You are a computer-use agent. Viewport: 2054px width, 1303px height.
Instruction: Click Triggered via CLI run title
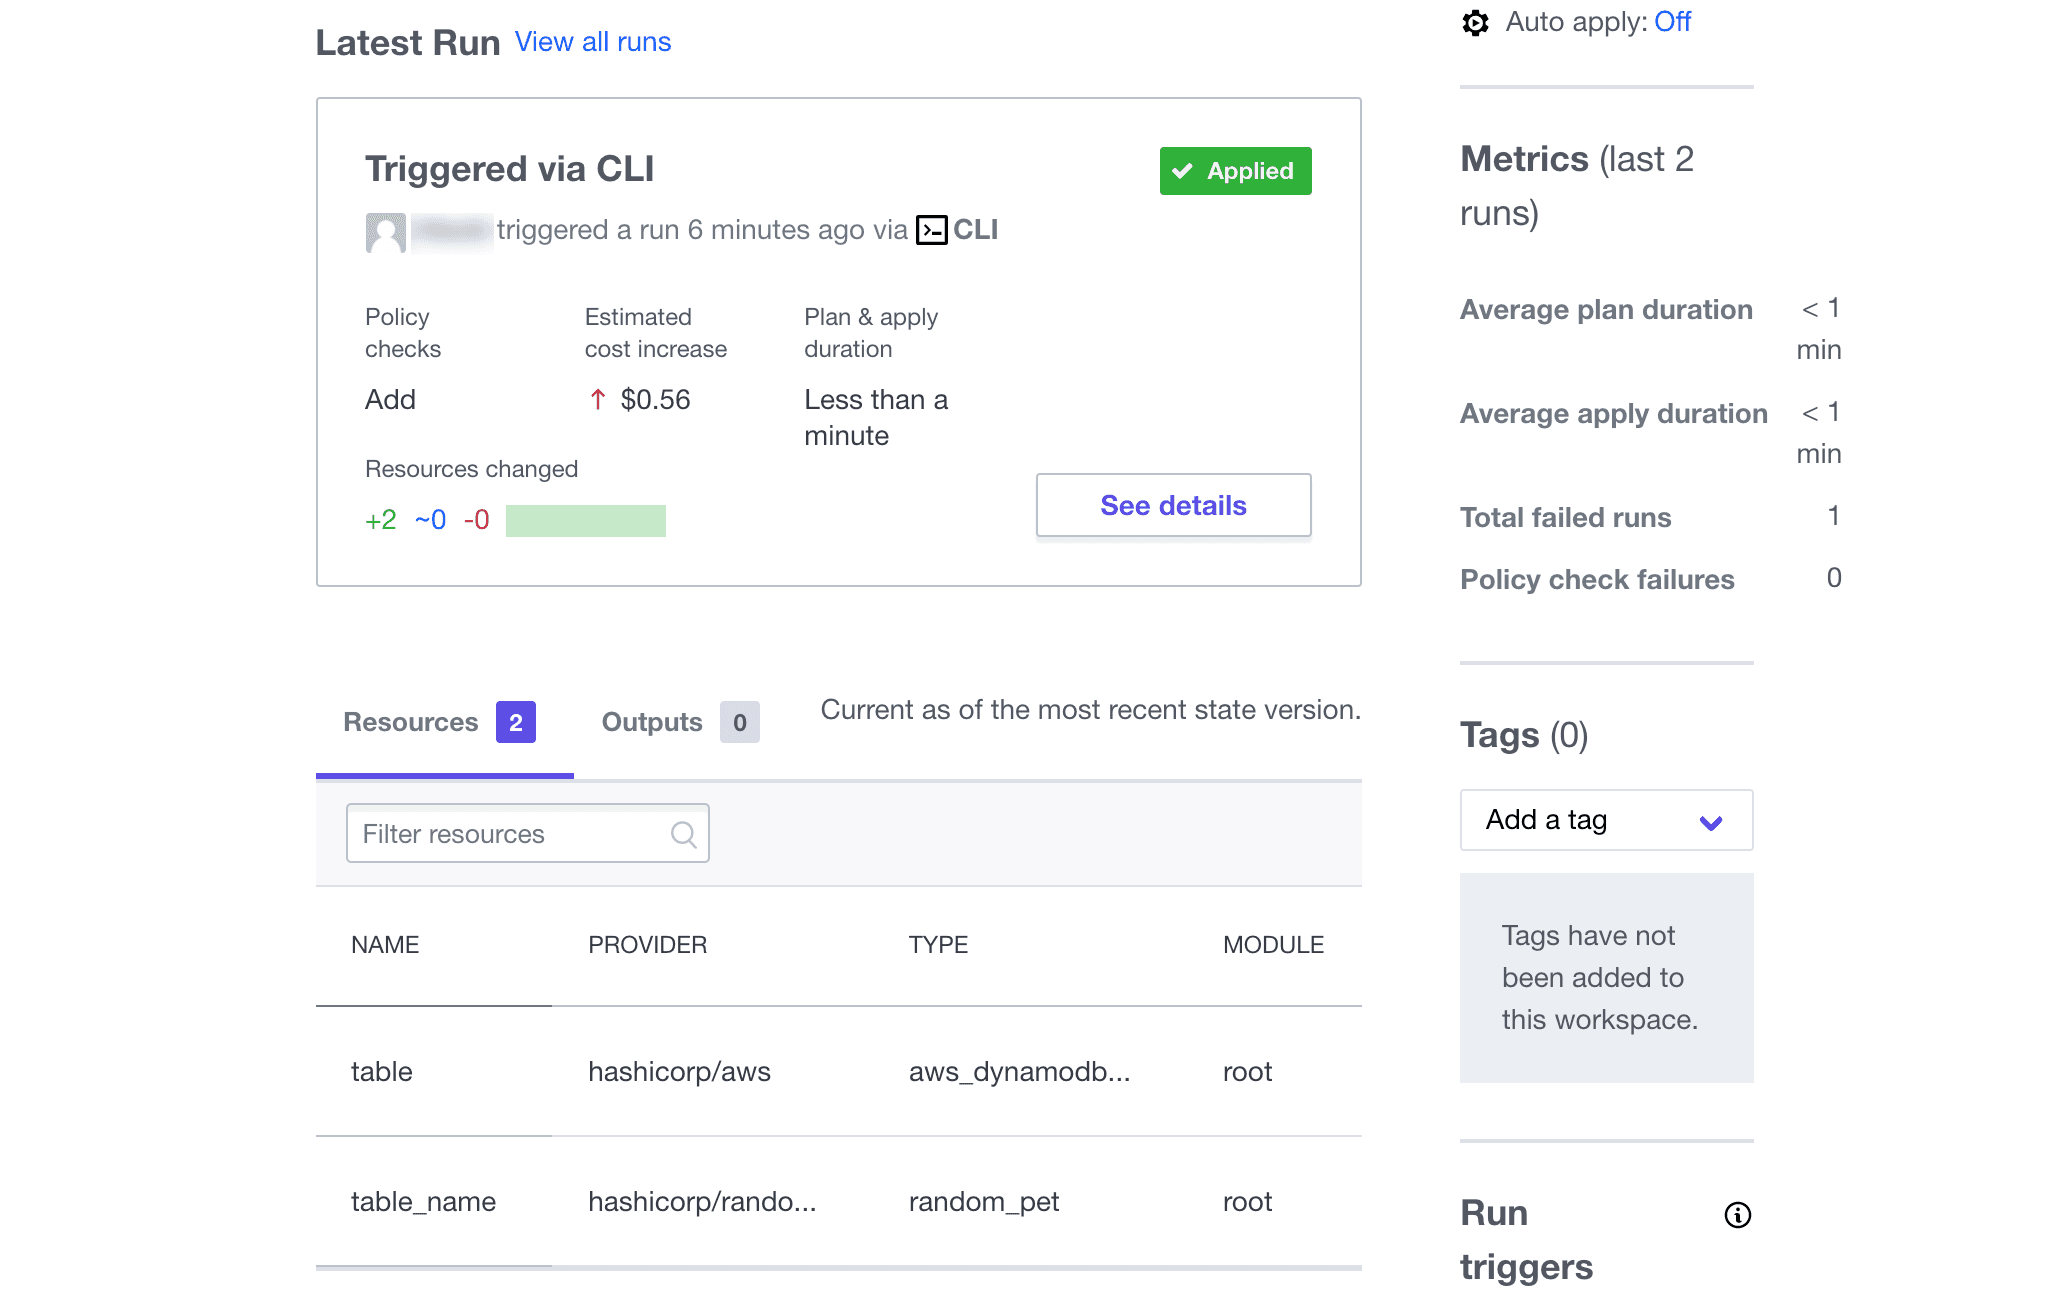click(x=510, y=169)
